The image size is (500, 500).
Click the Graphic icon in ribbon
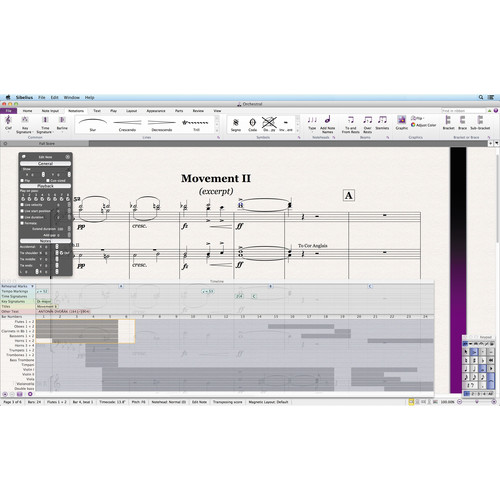(402, 122)
